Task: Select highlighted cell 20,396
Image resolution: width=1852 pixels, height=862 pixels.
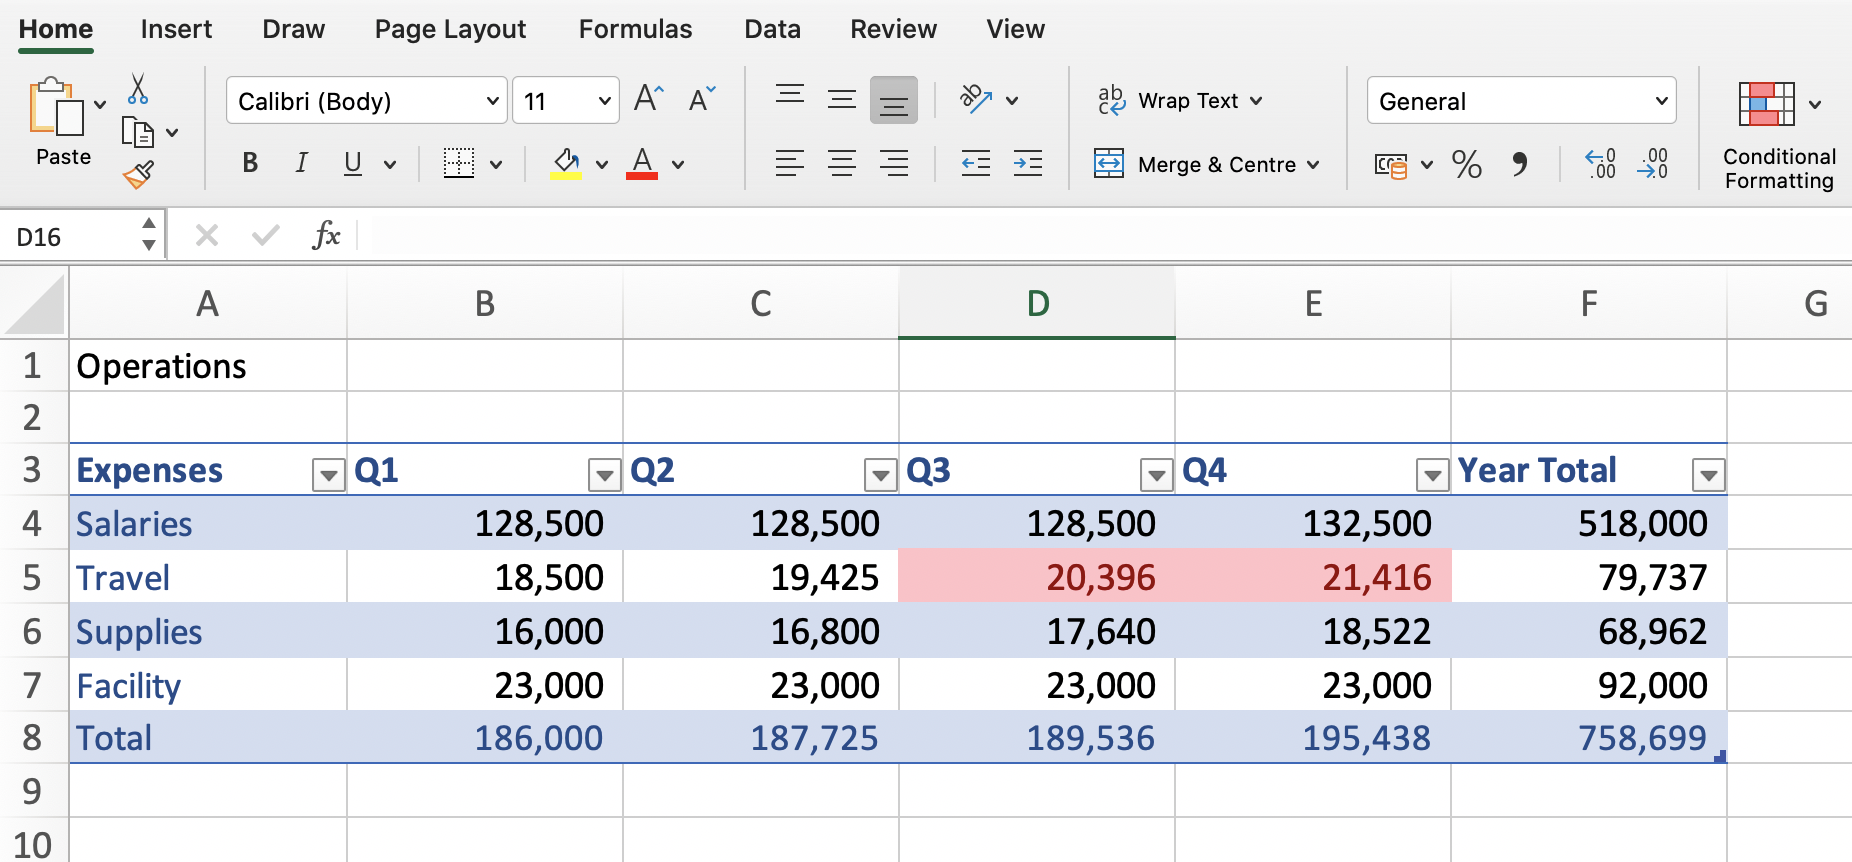Action: (1037, 577)
